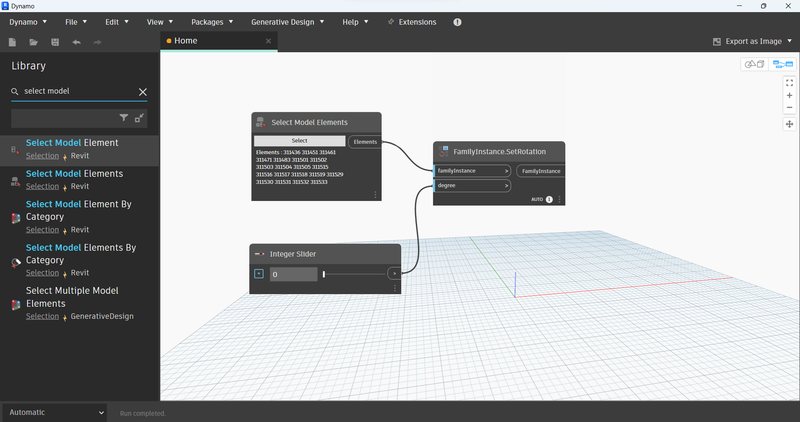Click Zoom to Fit icon

[789, 83]
